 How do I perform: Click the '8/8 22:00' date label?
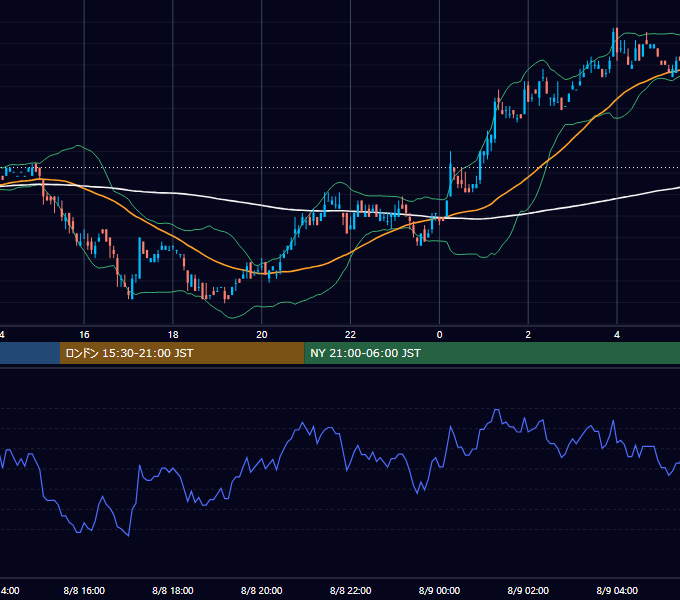[x=350, y=590]
